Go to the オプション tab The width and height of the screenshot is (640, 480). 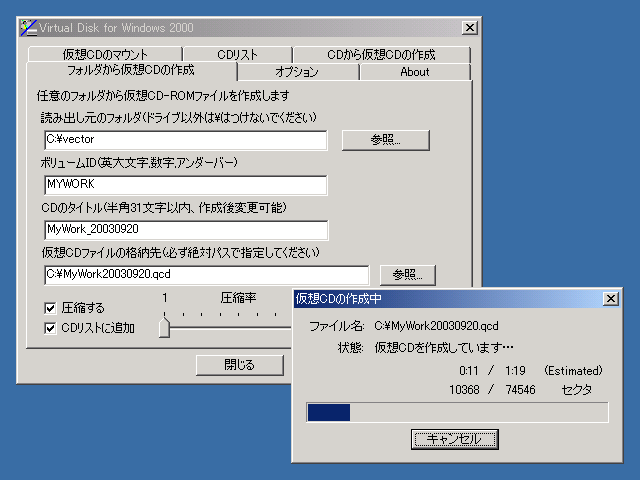pos(297,72)
